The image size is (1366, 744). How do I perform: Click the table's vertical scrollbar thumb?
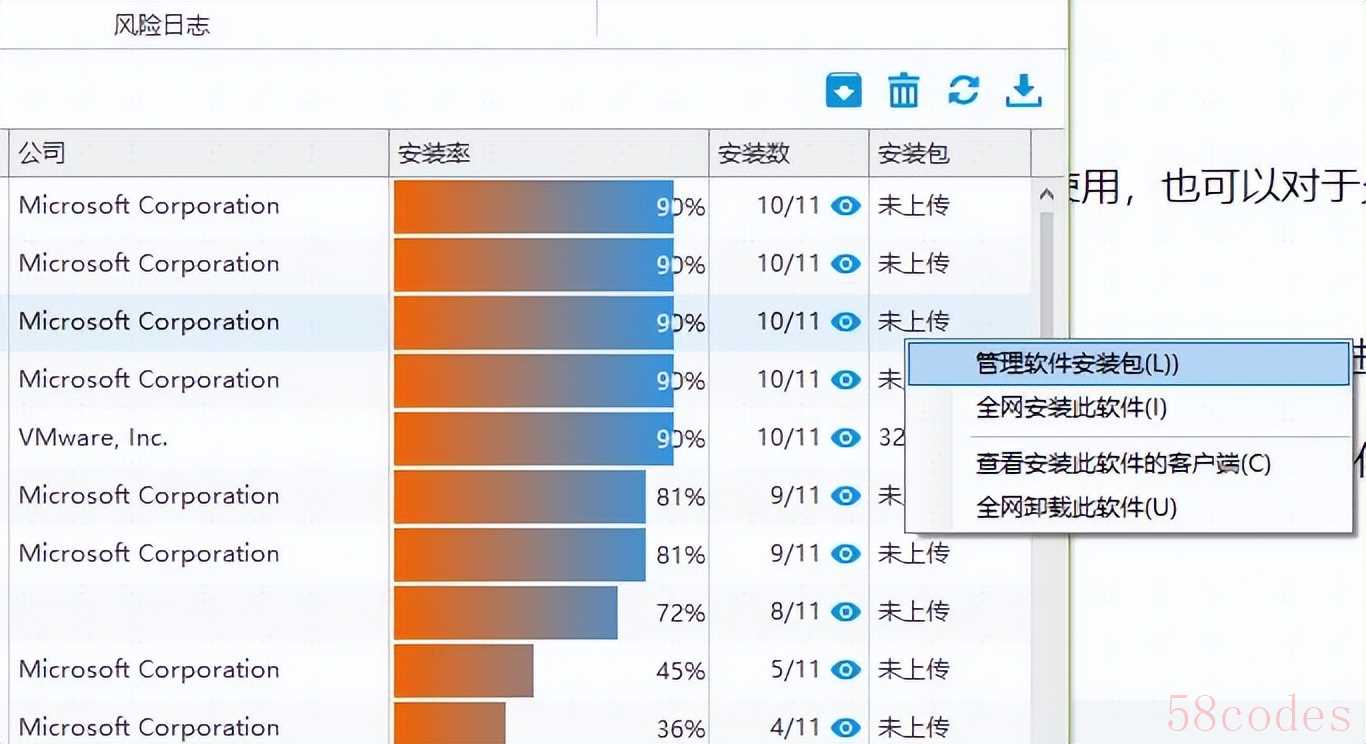tap(1047, 275)
